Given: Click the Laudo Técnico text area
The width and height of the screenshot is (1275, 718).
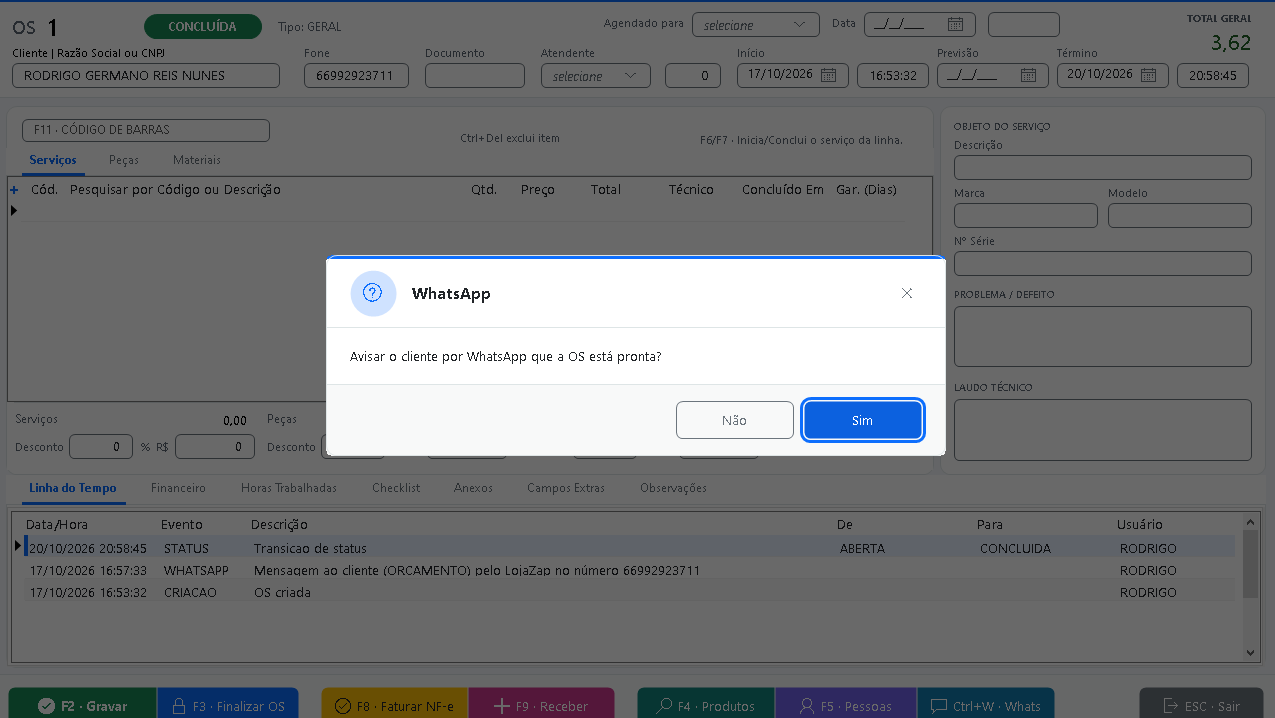Looking at the screenshot, I should [x=1103, y=430].
